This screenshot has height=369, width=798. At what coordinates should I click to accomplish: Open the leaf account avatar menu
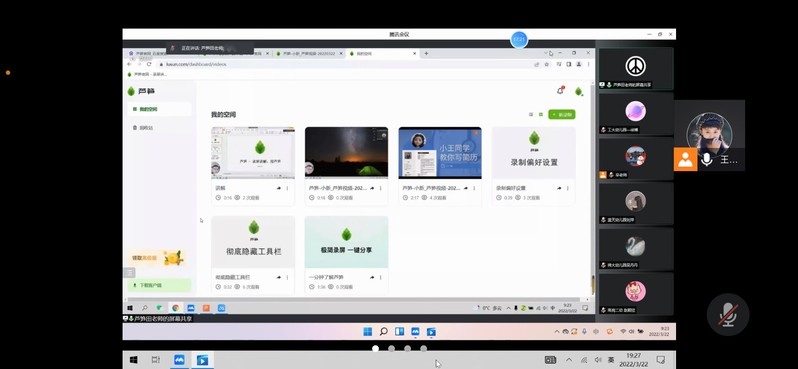tap(578, 91)
